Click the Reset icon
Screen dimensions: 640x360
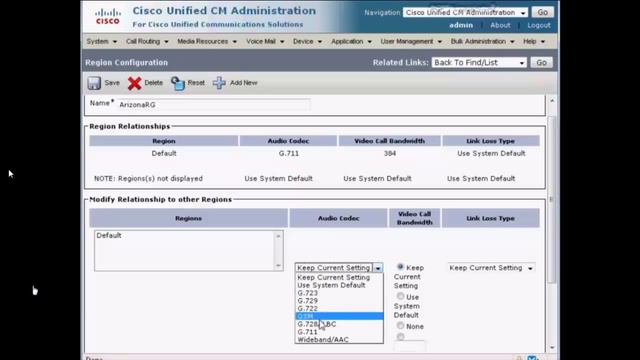[178, 83]
